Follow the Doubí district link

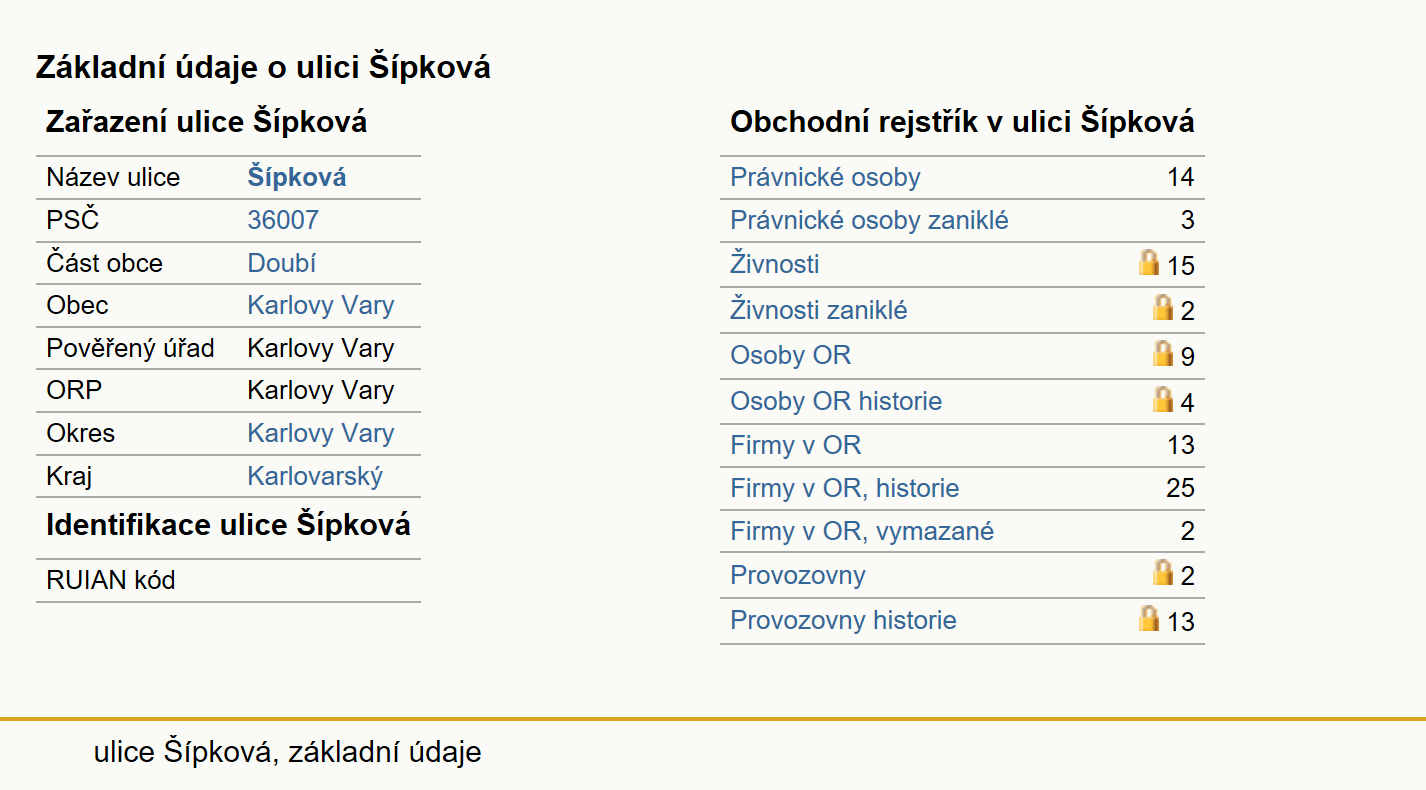coord(282,263)
